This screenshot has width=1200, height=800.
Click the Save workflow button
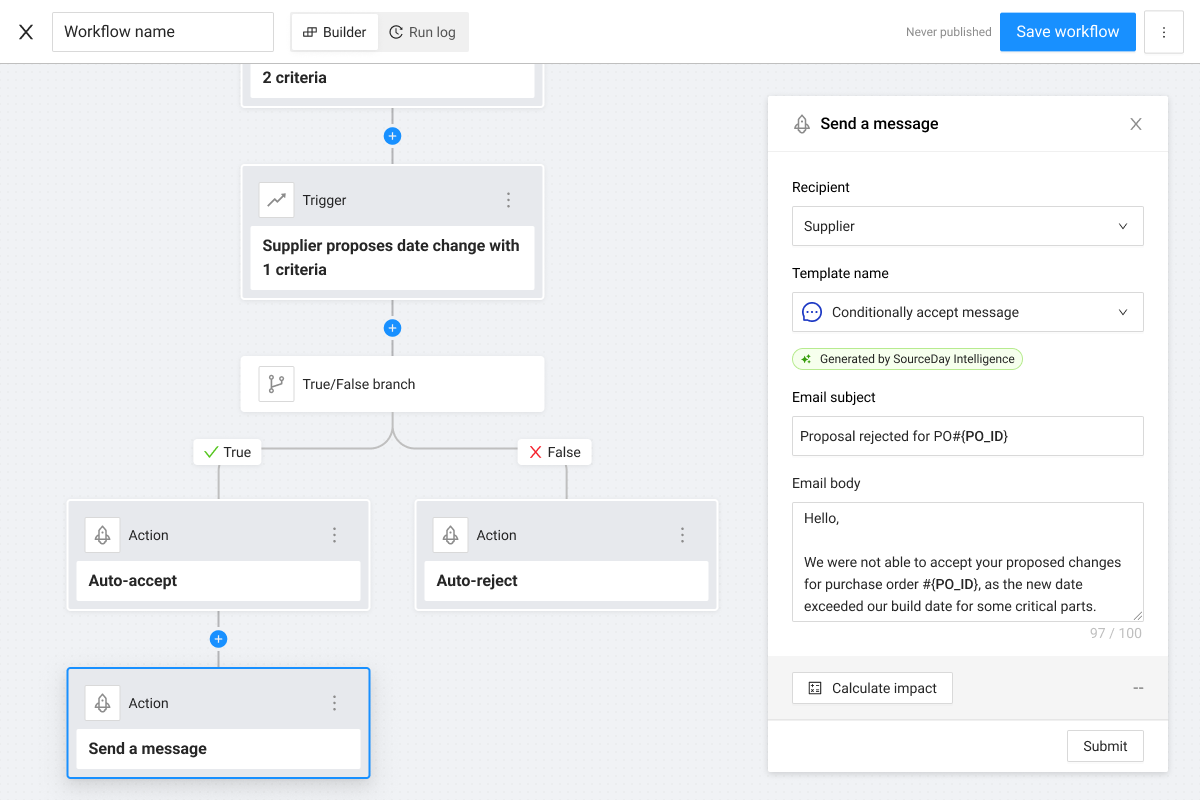pos(1067,32)
